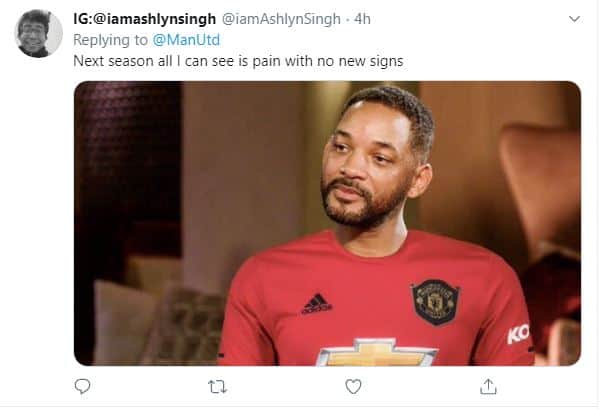Click the Manchester United crest on the jersey
This screenshot has height=409, width=600.
tap(435, 301)
